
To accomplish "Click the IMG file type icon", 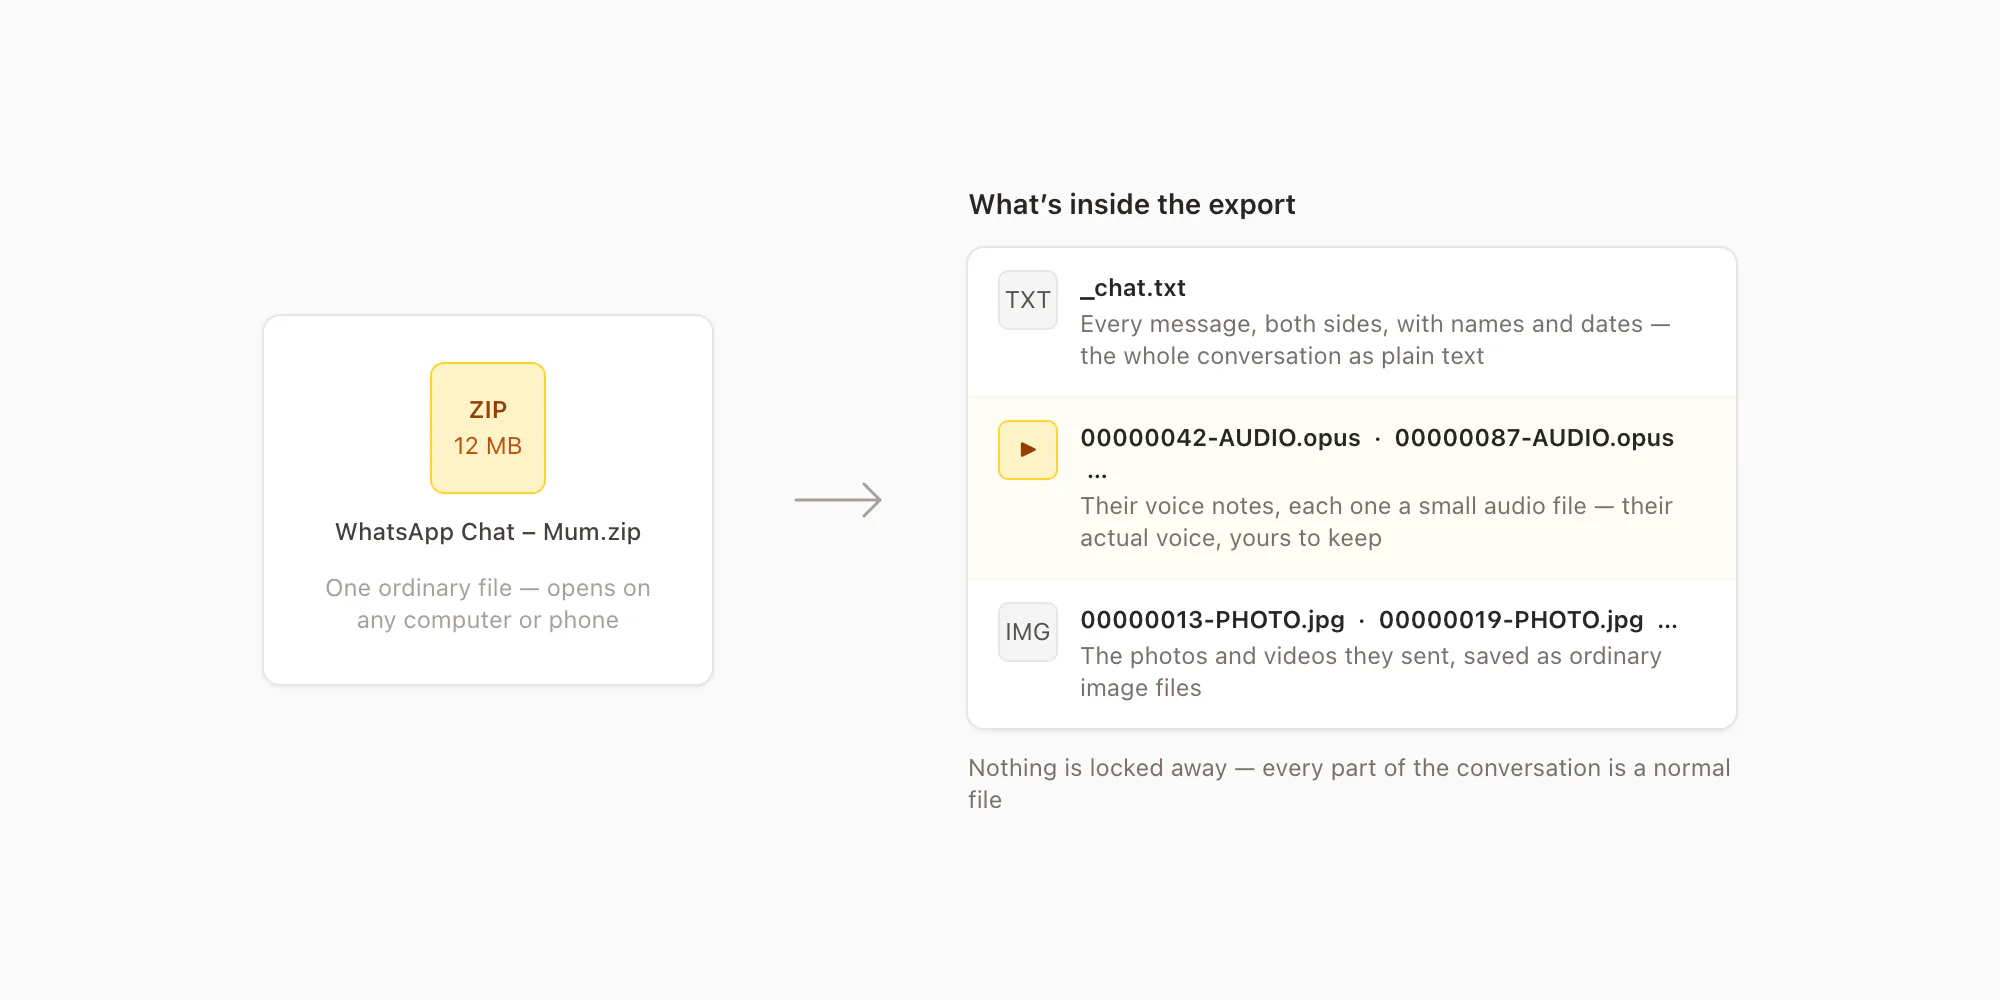I will point(1028,632).
